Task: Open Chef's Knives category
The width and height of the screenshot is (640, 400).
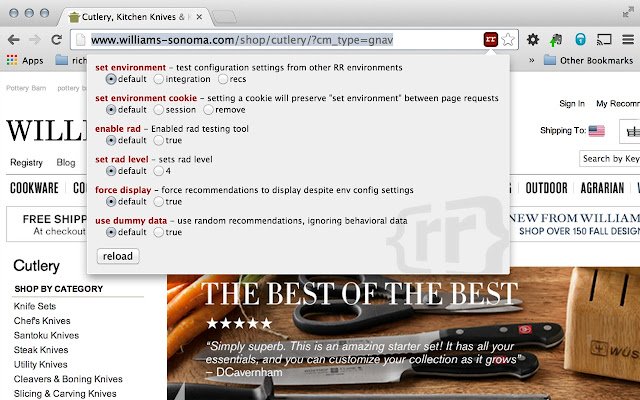Action: (x=42, y=321)
